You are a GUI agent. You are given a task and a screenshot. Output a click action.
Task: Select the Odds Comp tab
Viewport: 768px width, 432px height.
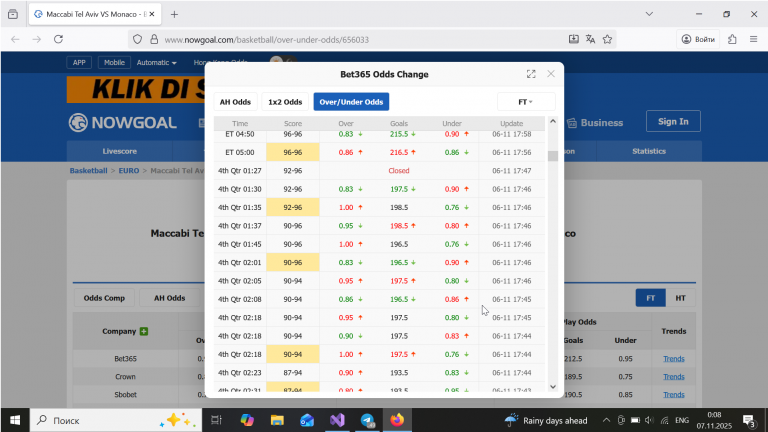click(104, 298)
